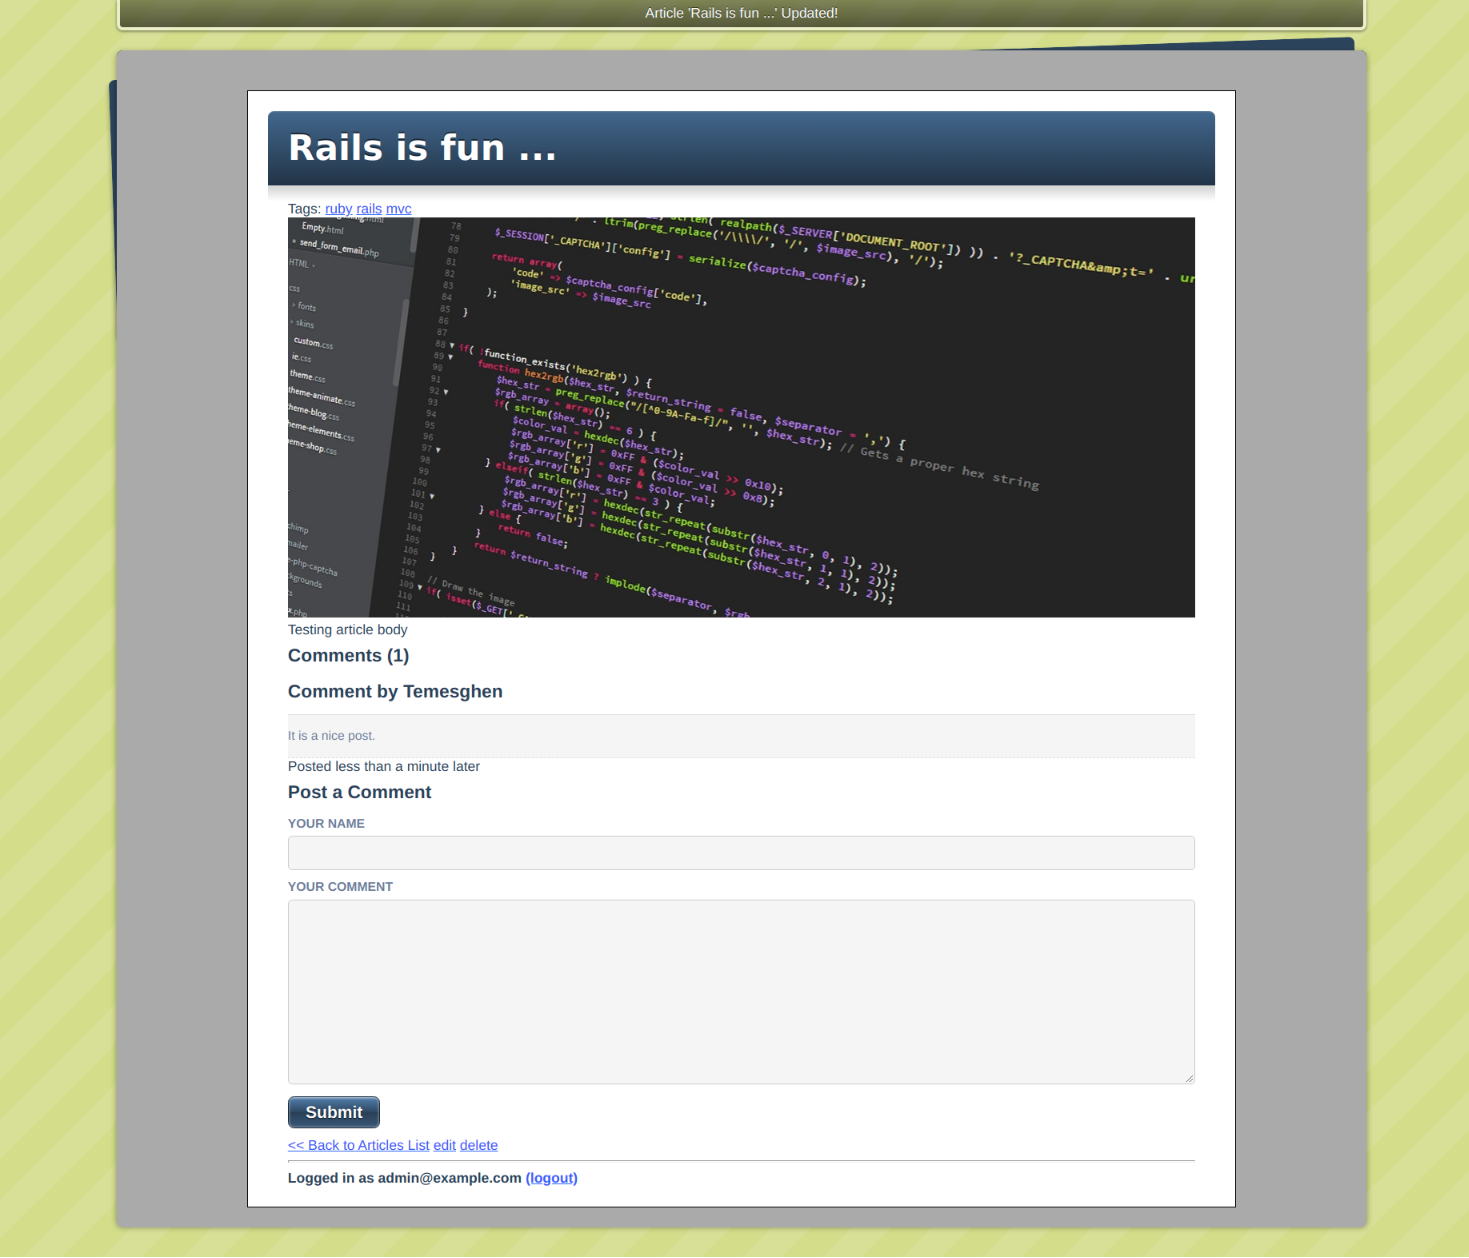
Task: Click 'Comment by Temesghen' heading
Action: (x=395, y=692)
